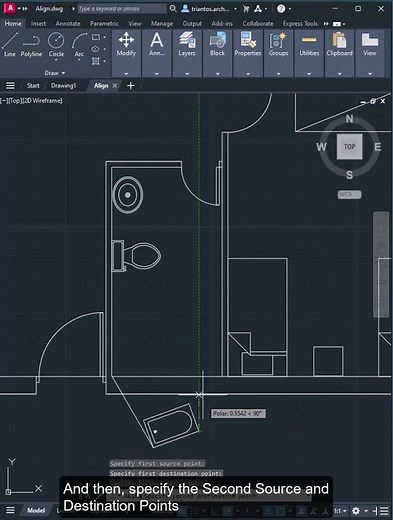This screenshot has height=520, width=393.
Task: Expand the Hatch tool flyout arrow
Action: coord(105,61)
